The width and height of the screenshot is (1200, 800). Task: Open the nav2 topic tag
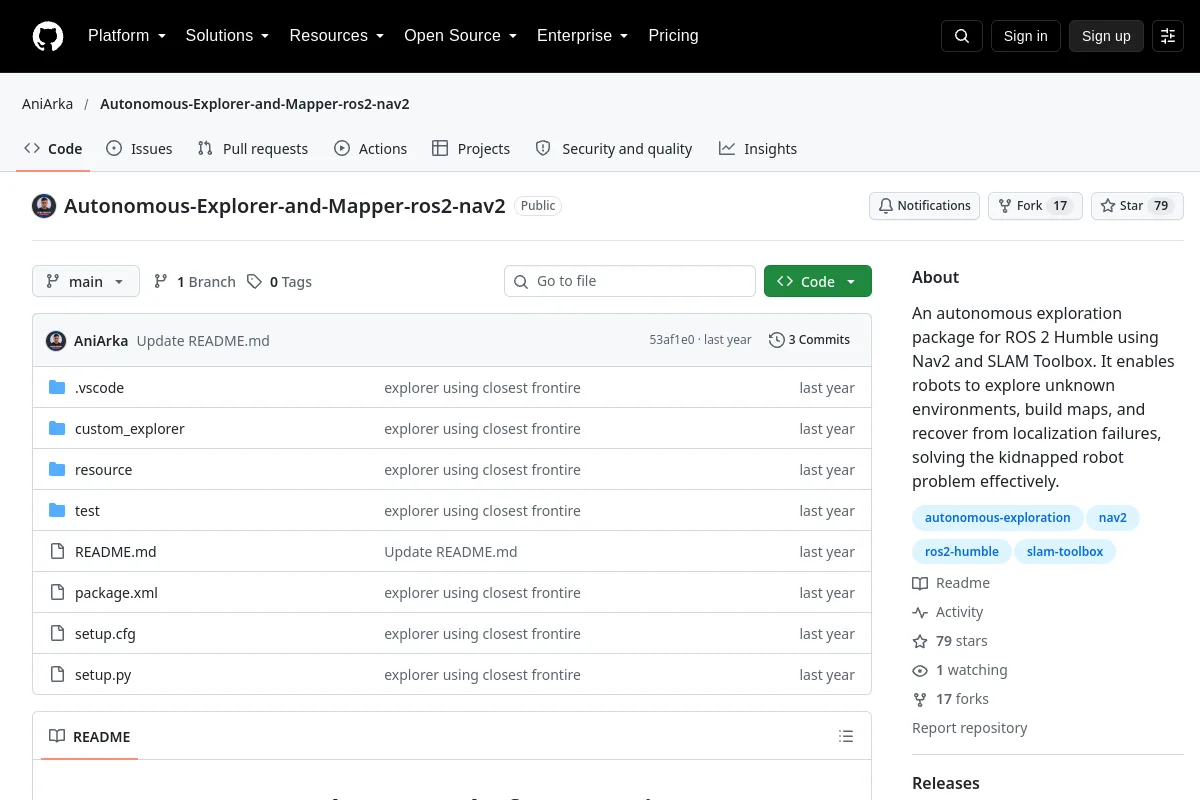tap(1113, 518)
